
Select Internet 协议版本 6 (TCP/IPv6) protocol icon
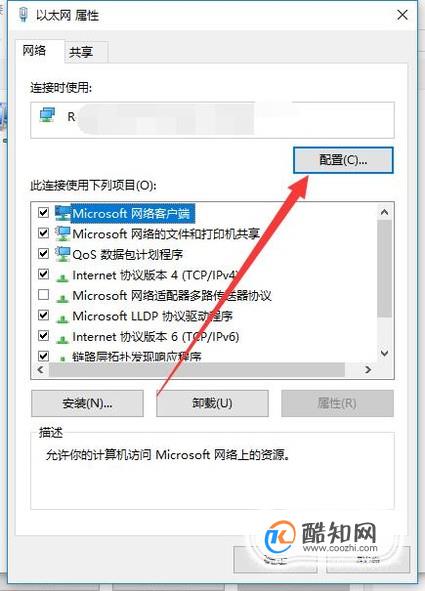point(63,338)
